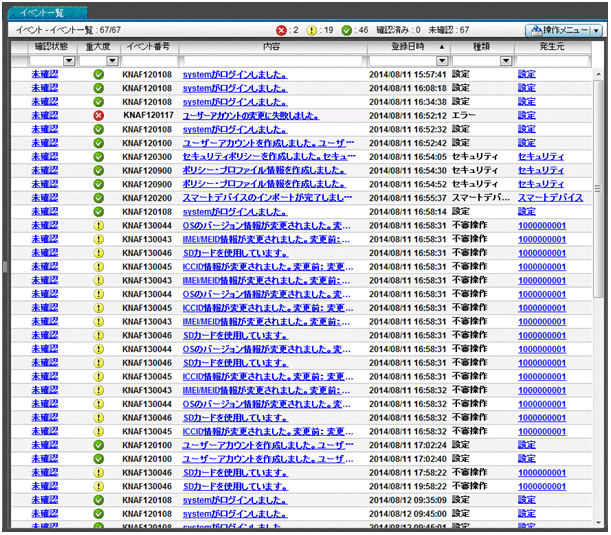611x535 pixels.
Task: Sort by the 内容 column header
Action: point(271,47)
